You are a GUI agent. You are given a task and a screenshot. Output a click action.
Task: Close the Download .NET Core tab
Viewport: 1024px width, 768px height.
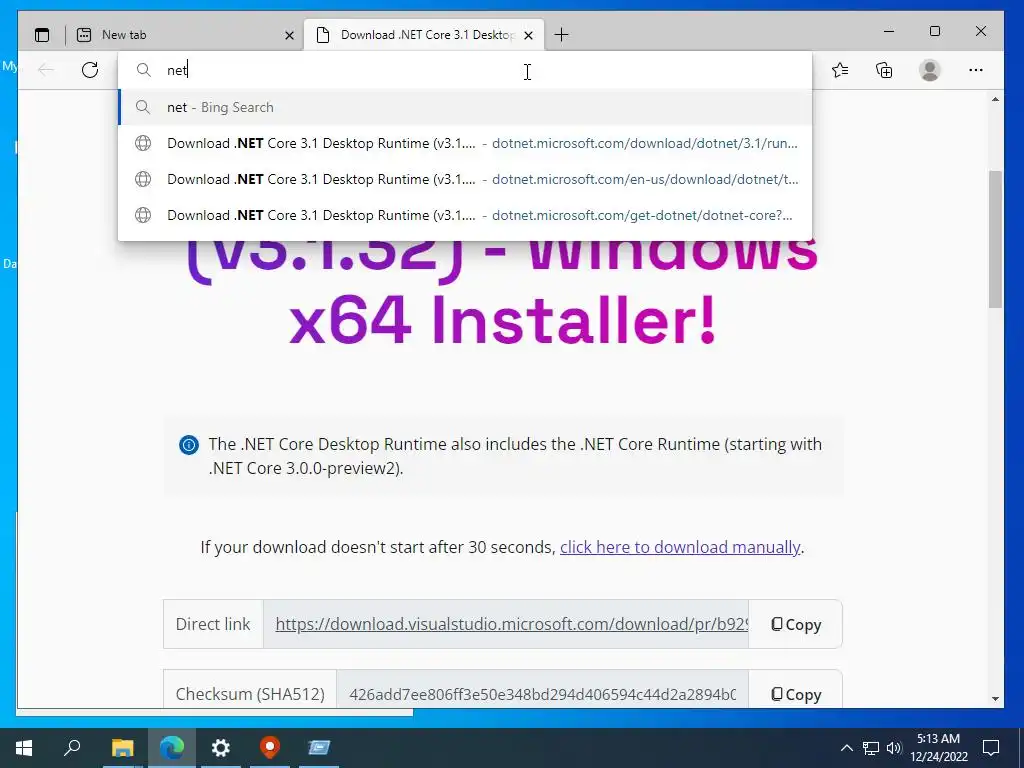point(528,35)
